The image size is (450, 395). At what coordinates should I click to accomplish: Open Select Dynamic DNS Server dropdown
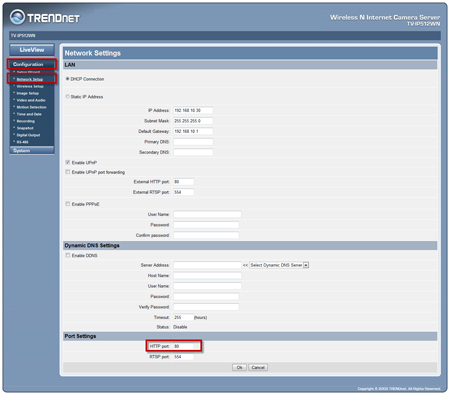(279, 265)
